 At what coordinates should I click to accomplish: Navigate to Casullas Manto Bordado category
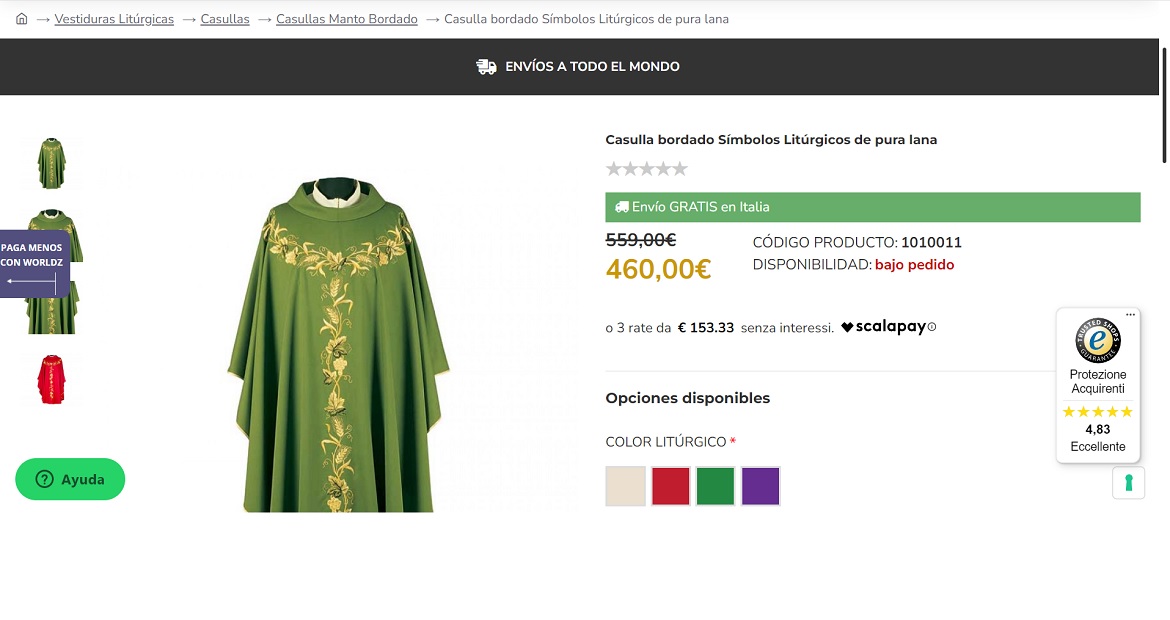pos(347,19)
